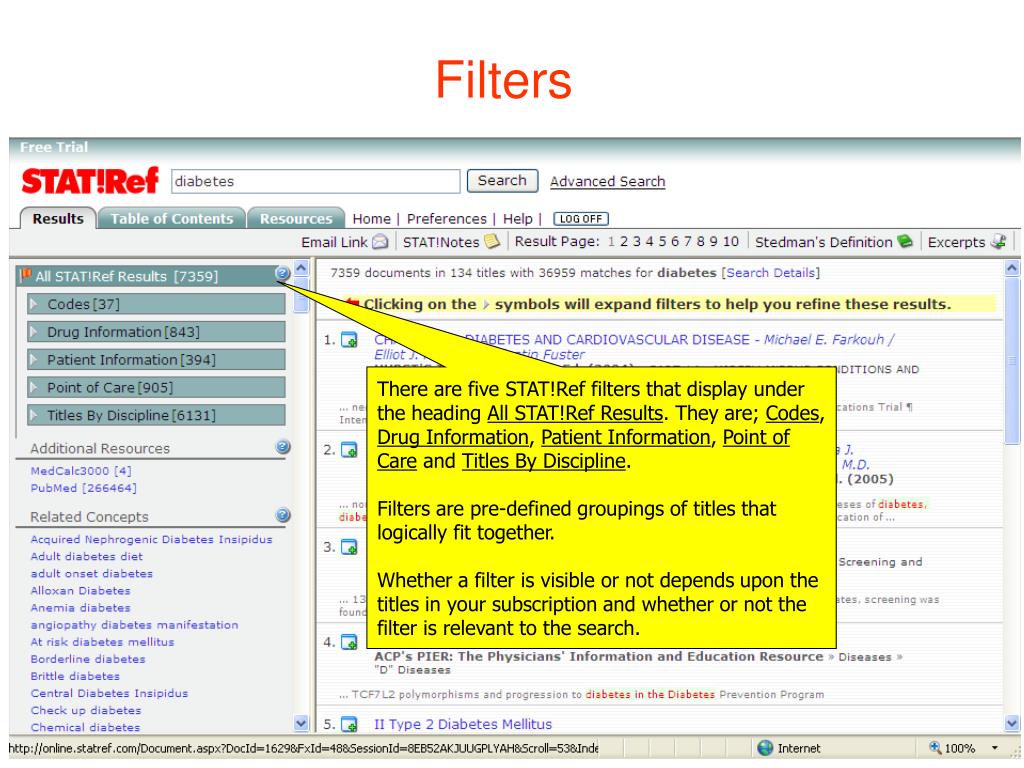Open Alloxan Diabetes concept
The height and width of the screenshot is (768, 1024).
(x=80, y=590)
